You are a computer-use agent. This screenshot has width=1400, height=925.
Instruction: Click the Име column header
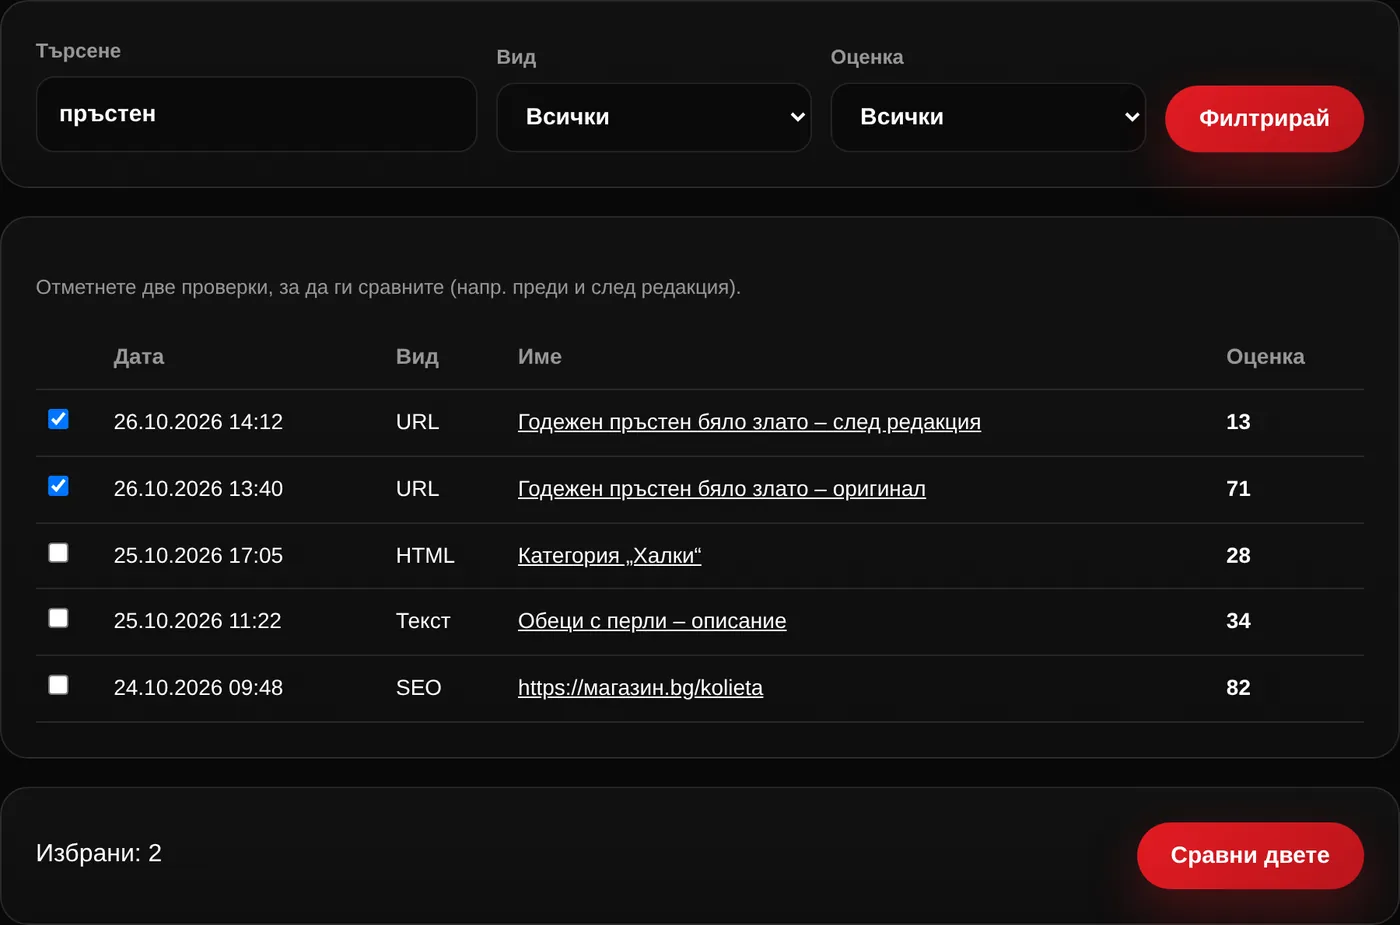click(x=540, y=357)
